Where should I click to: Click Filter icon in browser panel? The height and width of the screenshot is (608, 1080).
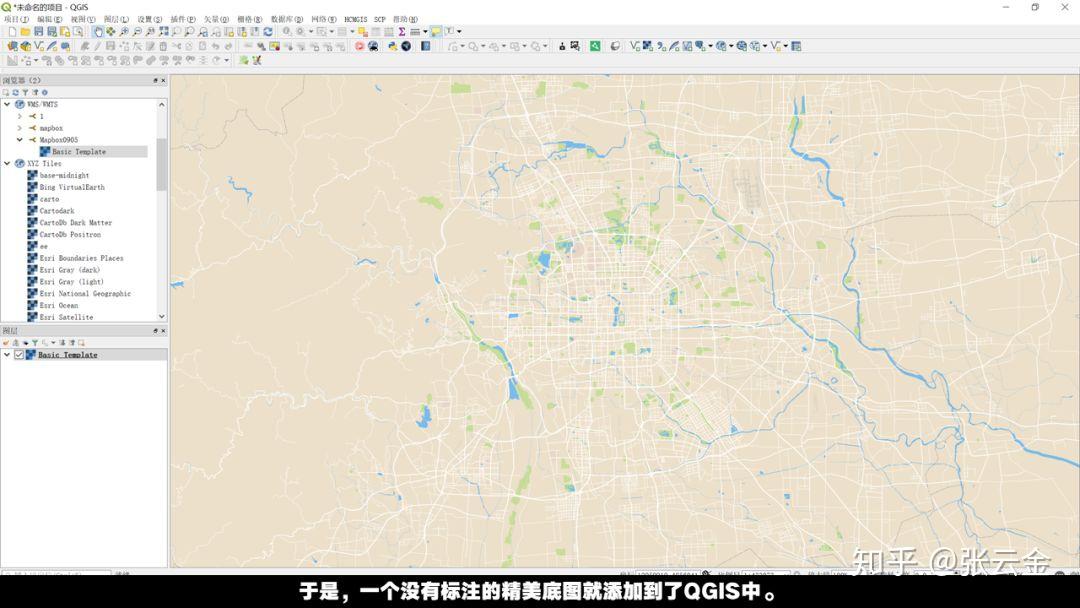click(25, 92)
